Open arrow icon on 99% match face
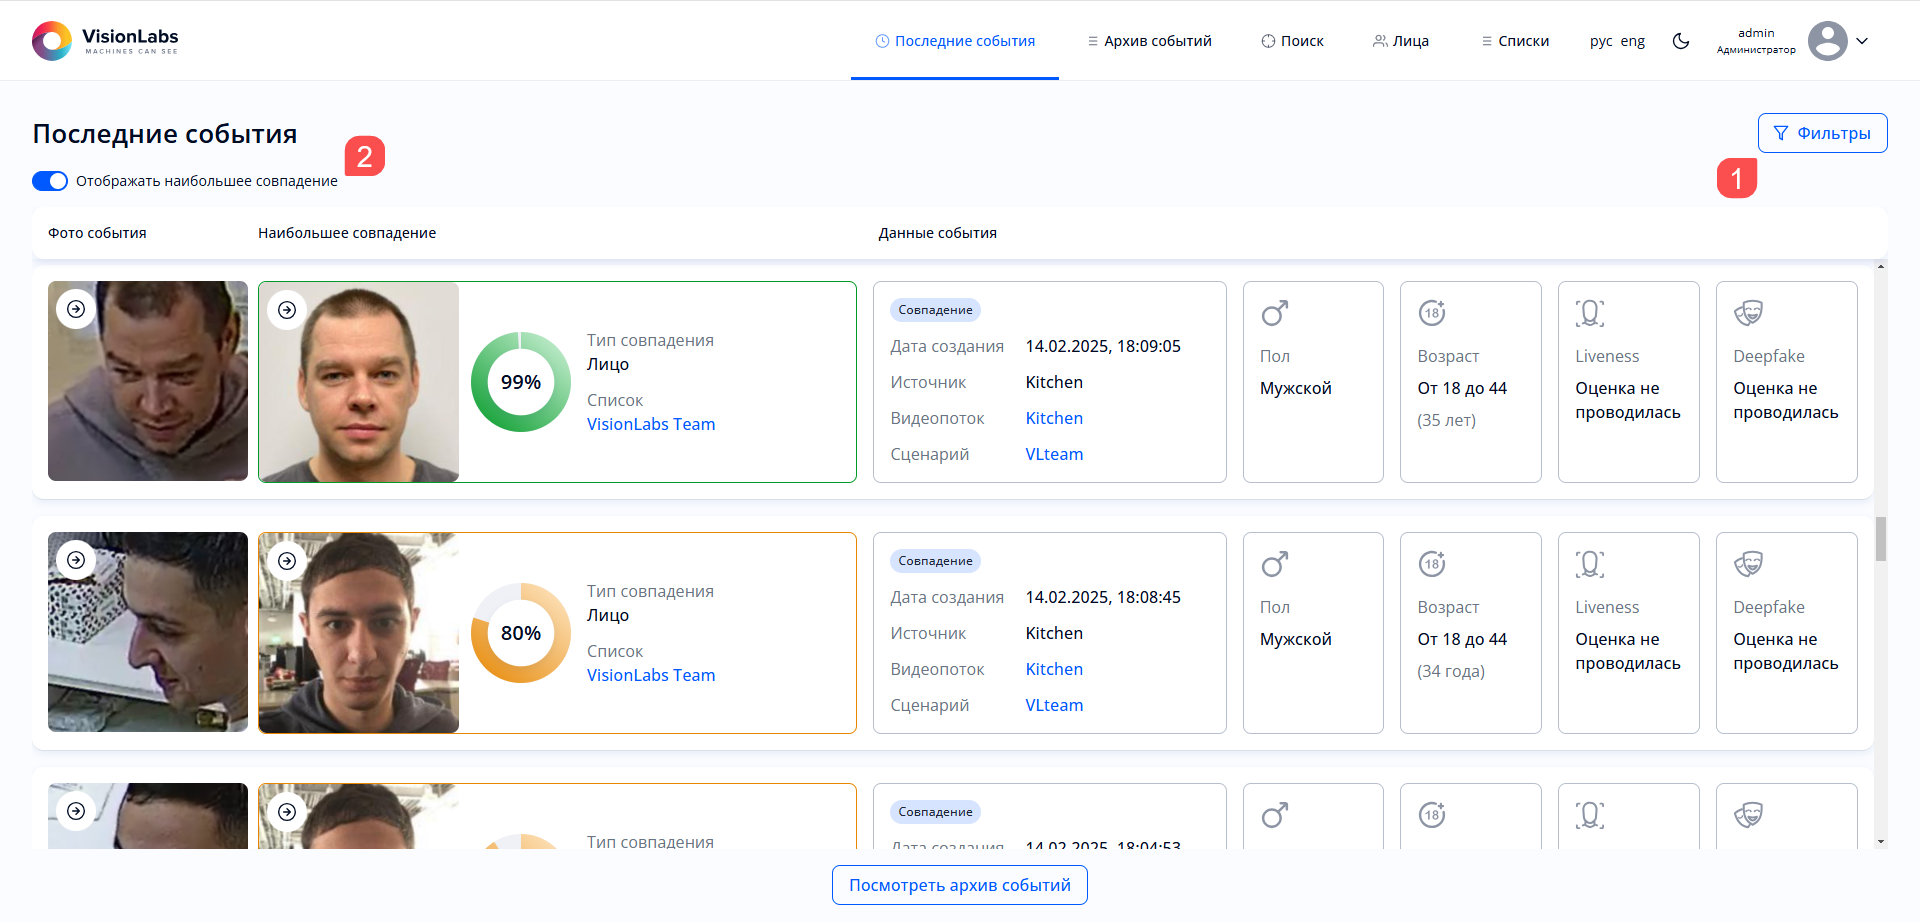This screenshot has height=922, width=1920. tap(287, 310)
